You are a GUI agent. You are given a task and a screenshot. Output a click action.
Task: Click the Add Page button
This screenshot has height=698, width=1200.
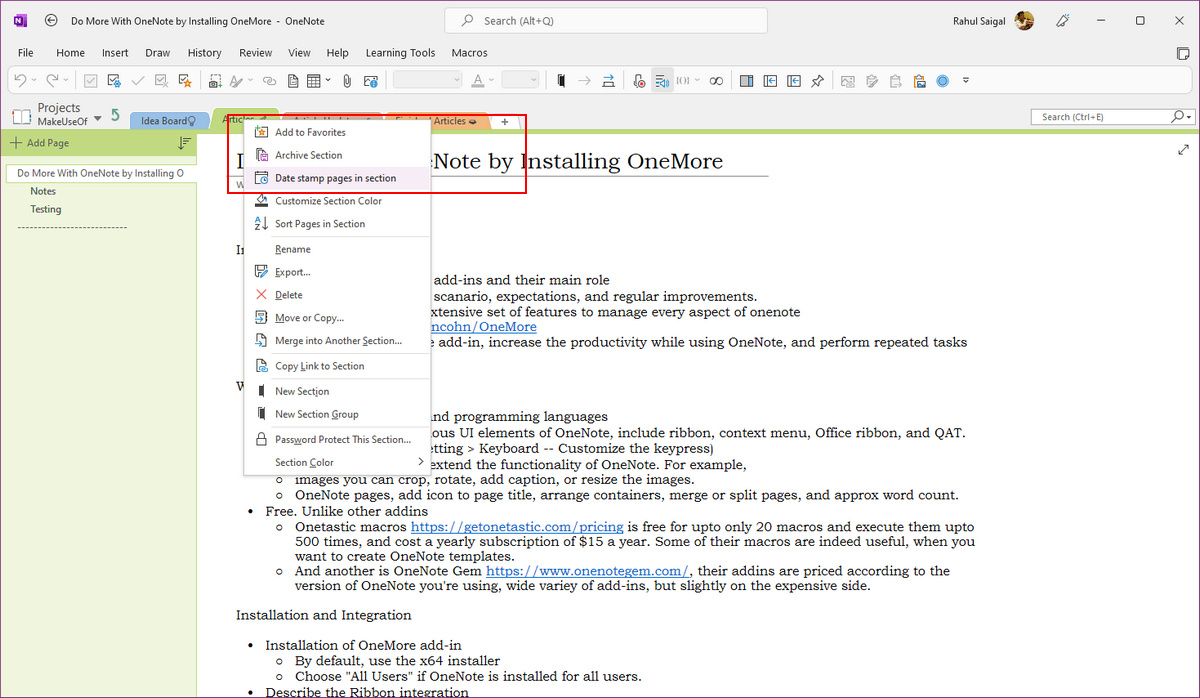pyautogui.click(x=40, y=143)
